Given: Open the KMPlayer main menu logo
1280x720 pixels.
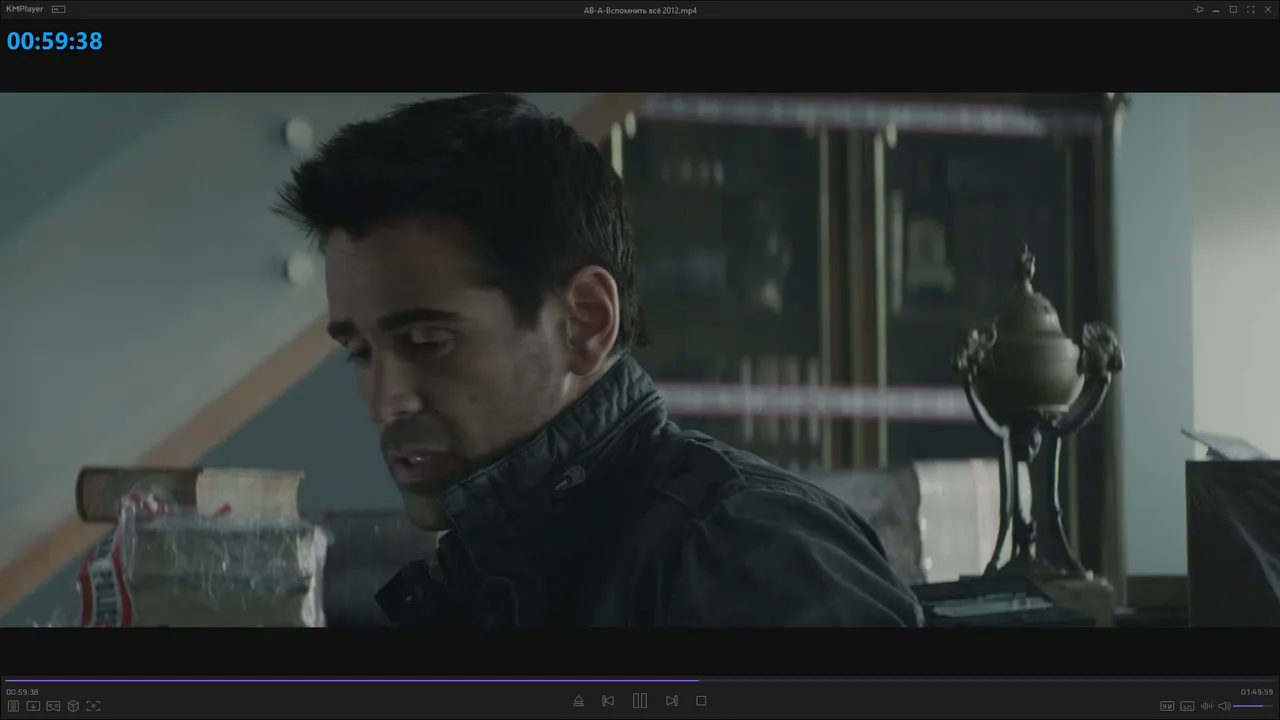Looking at the screenshot, I should point(24,9).
